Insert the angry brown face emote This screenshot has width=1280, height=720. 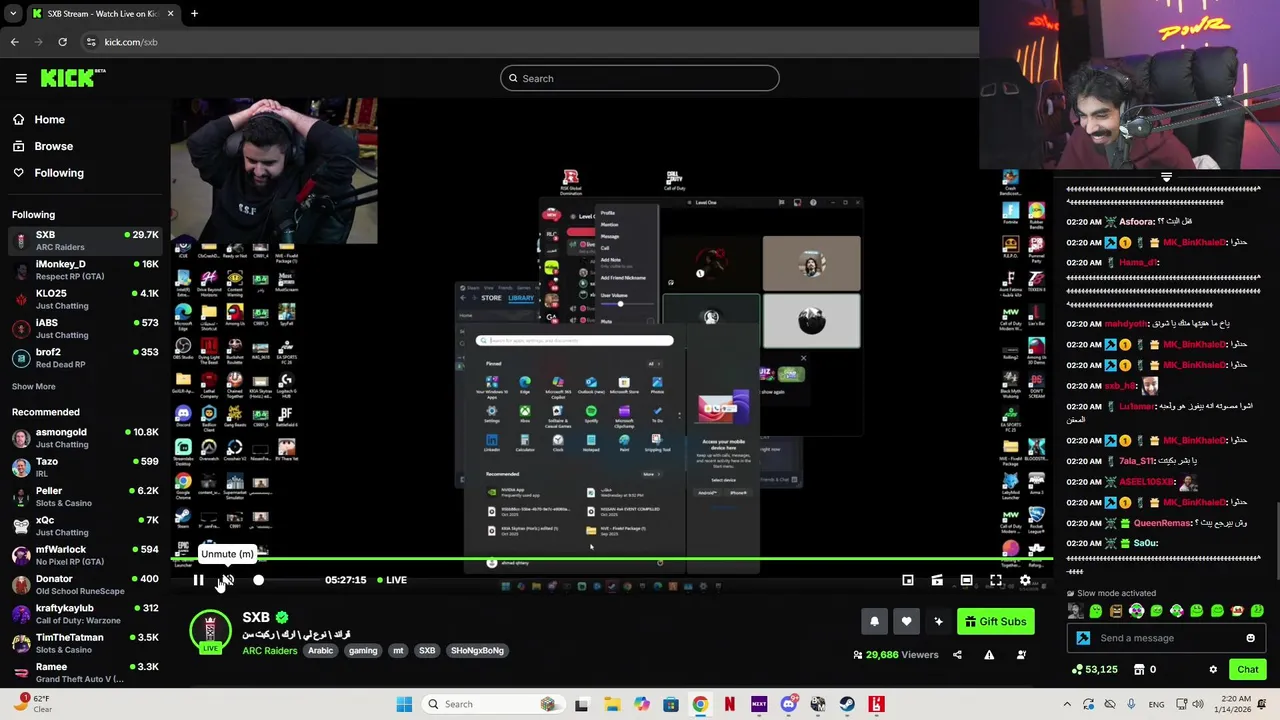click(x=1116, y=611)
